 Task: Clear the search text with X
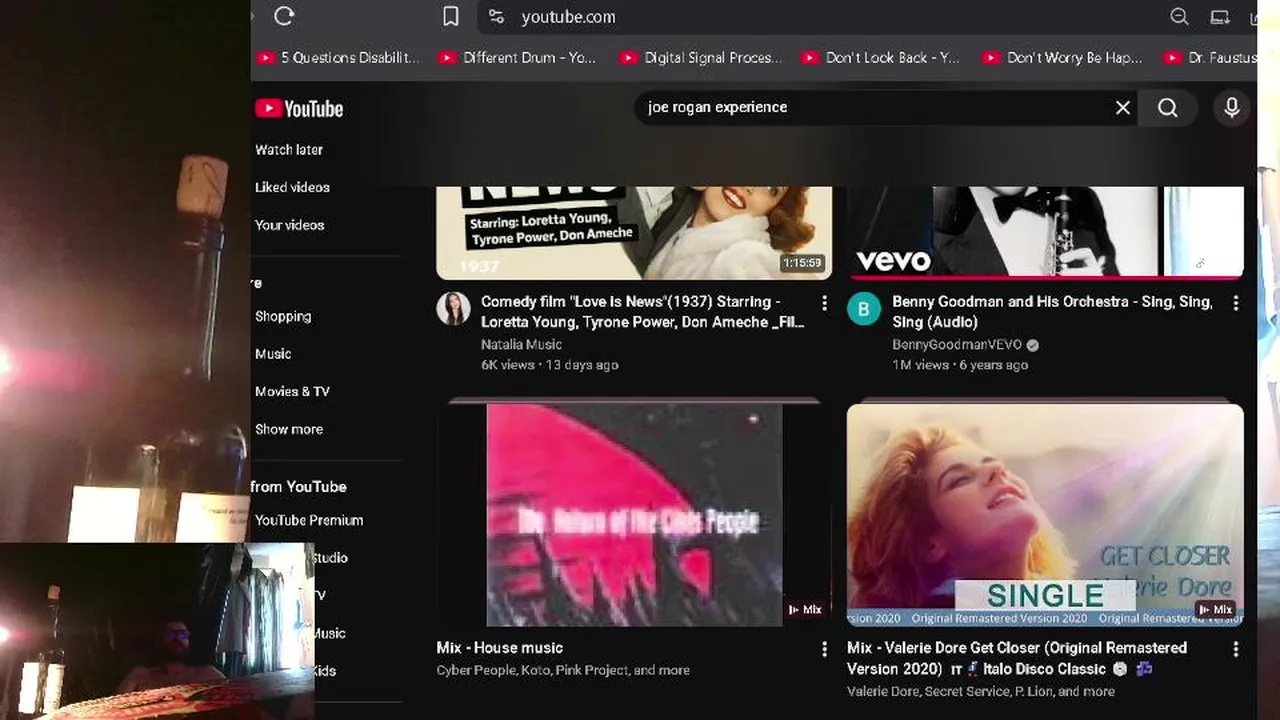pos(1123,107)
